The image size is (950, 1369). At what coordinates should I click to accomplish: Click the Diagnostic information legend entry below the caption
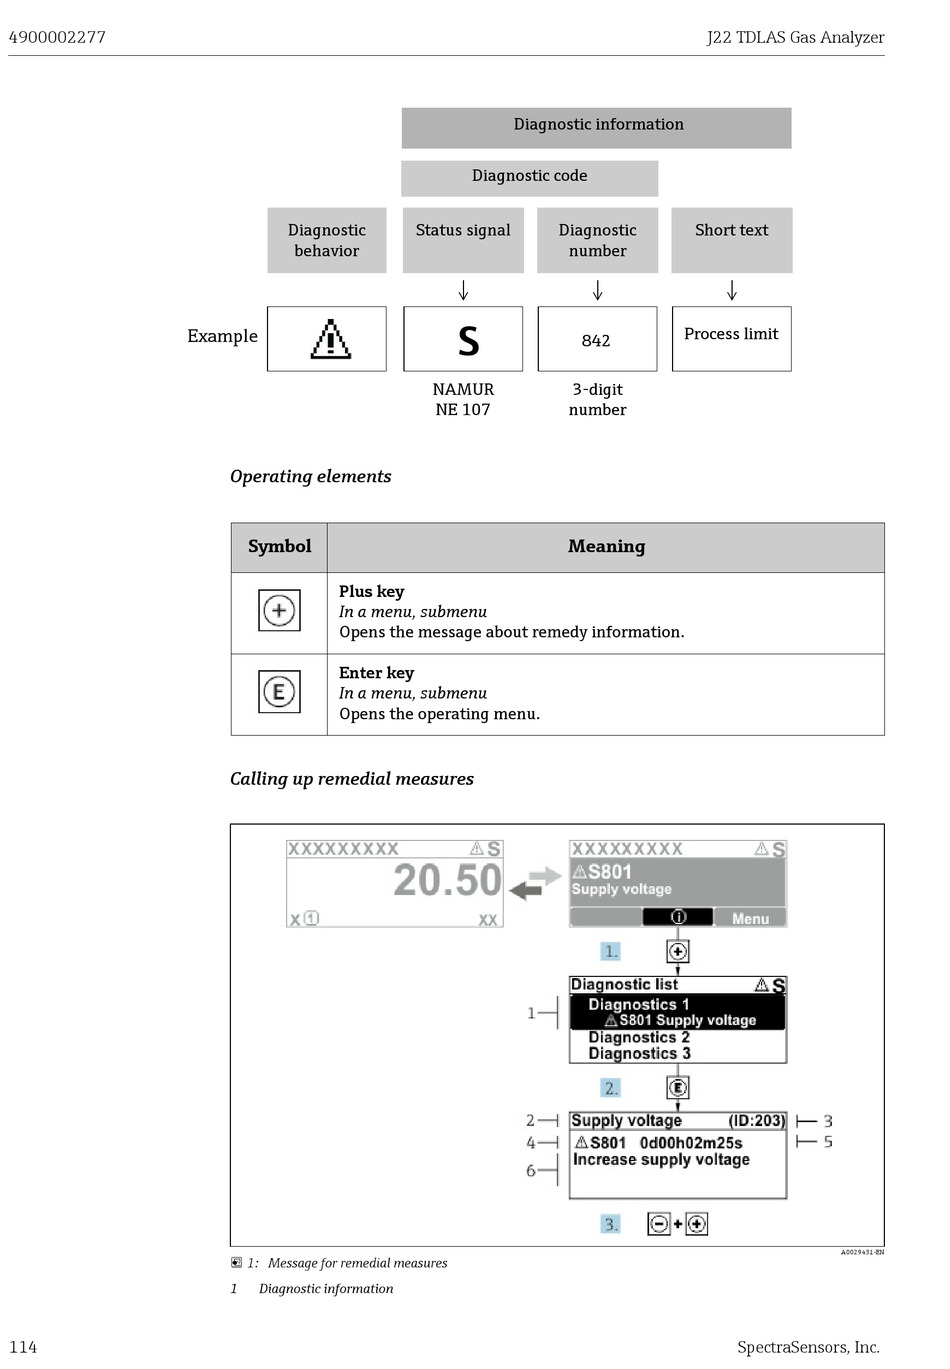pos(326,1289)
